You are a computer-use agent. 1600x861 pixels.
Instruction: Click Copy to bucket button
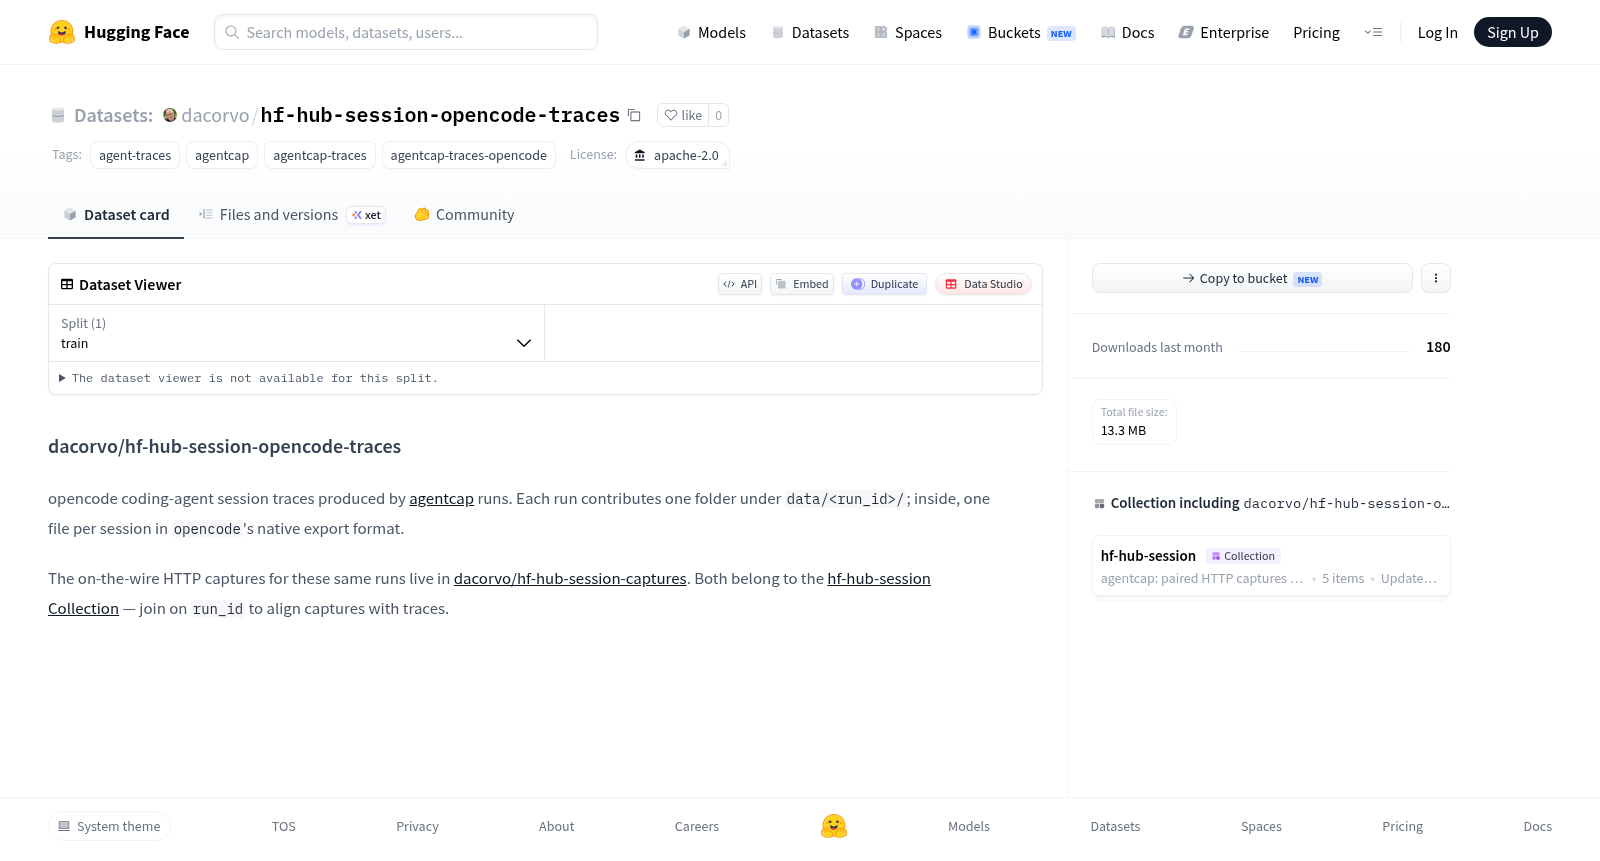click(x=1252, y=278)
